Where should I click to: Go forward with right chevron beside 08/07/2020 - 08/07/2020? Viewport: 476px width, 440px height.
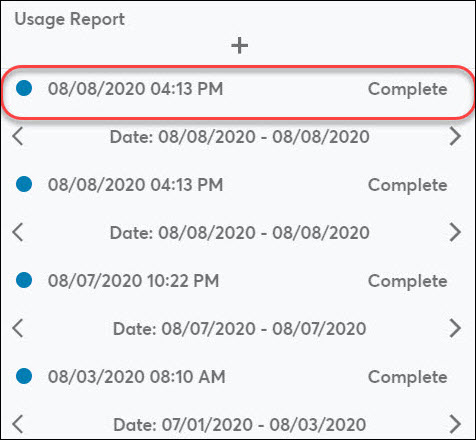click(455, 328)
